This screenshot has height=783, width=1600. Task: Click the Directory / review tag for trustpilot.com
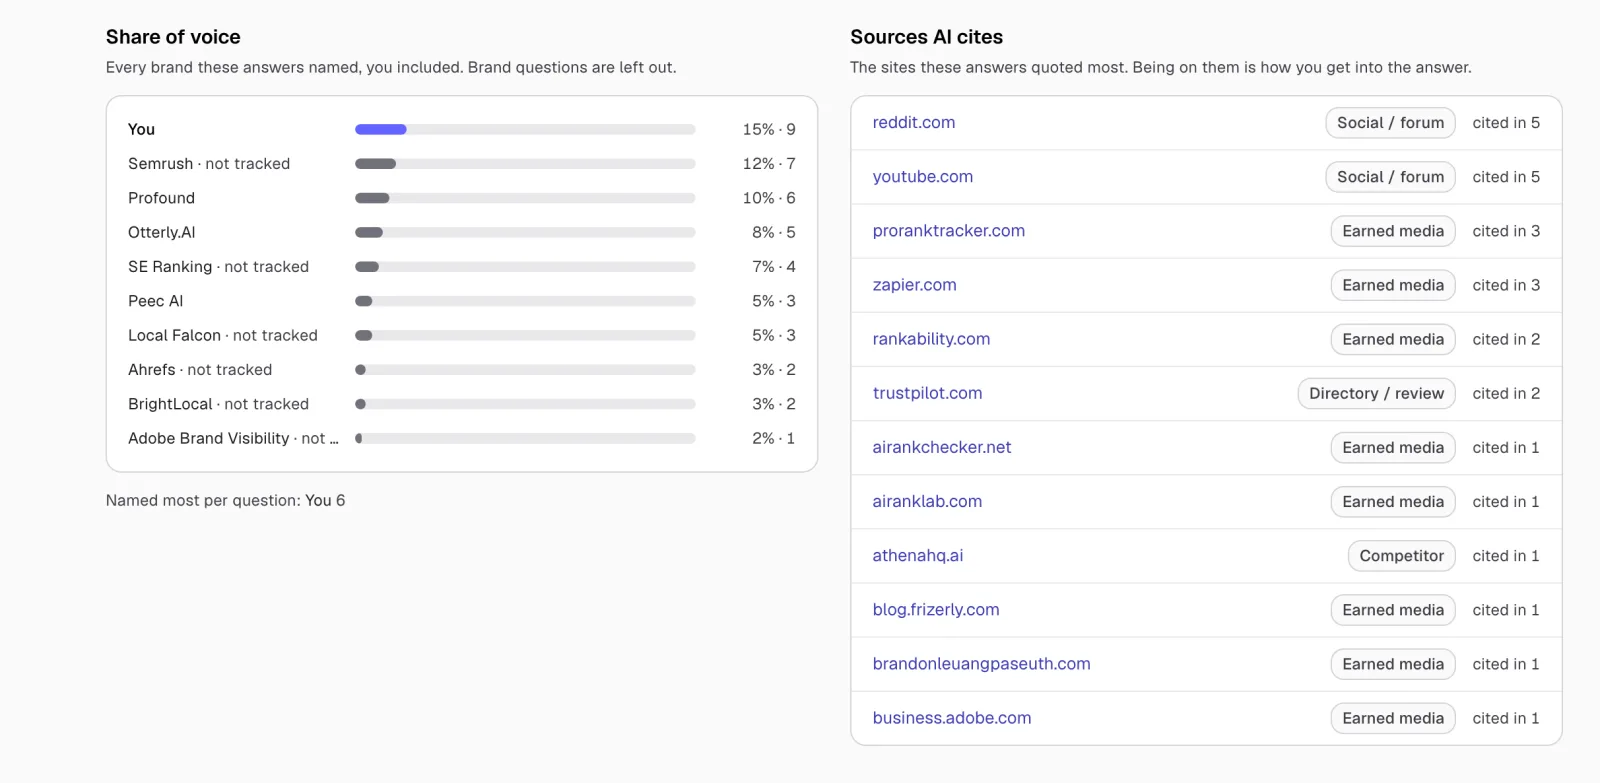[x=1376, y=393]
